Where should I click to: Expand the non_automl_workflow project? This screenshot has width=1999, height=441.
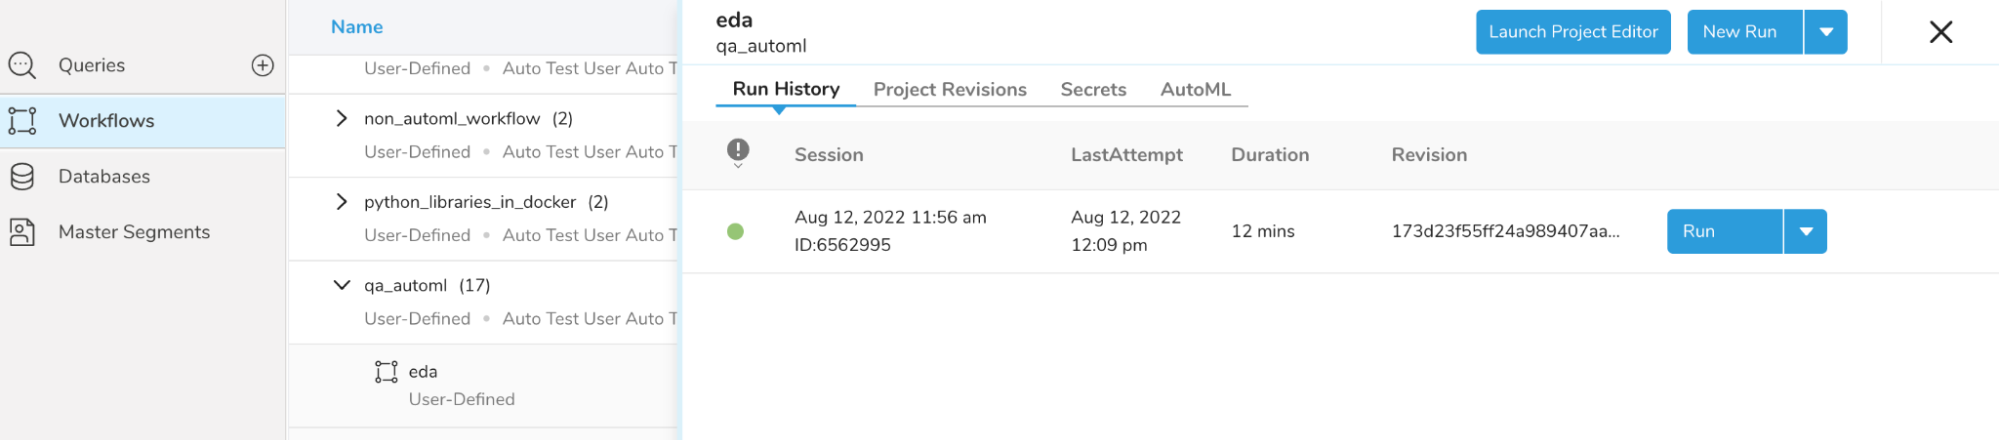point(342,119)
